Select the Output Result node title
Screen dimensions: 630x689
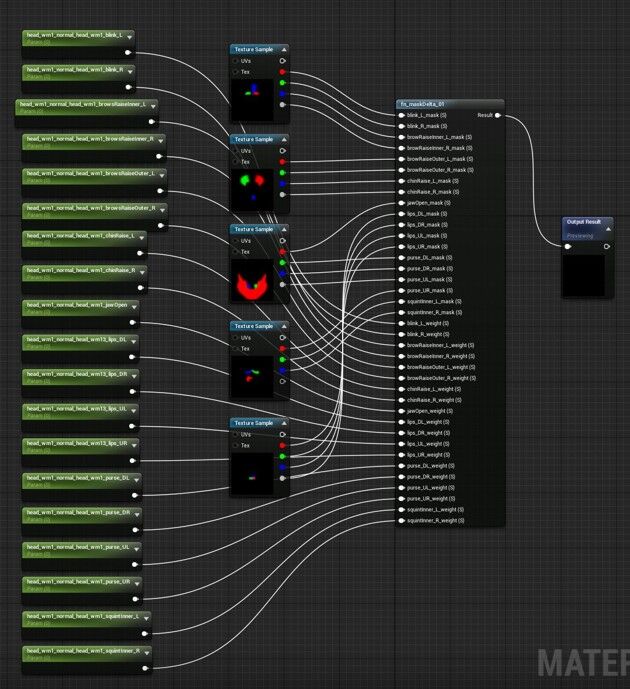pos(583,222)
